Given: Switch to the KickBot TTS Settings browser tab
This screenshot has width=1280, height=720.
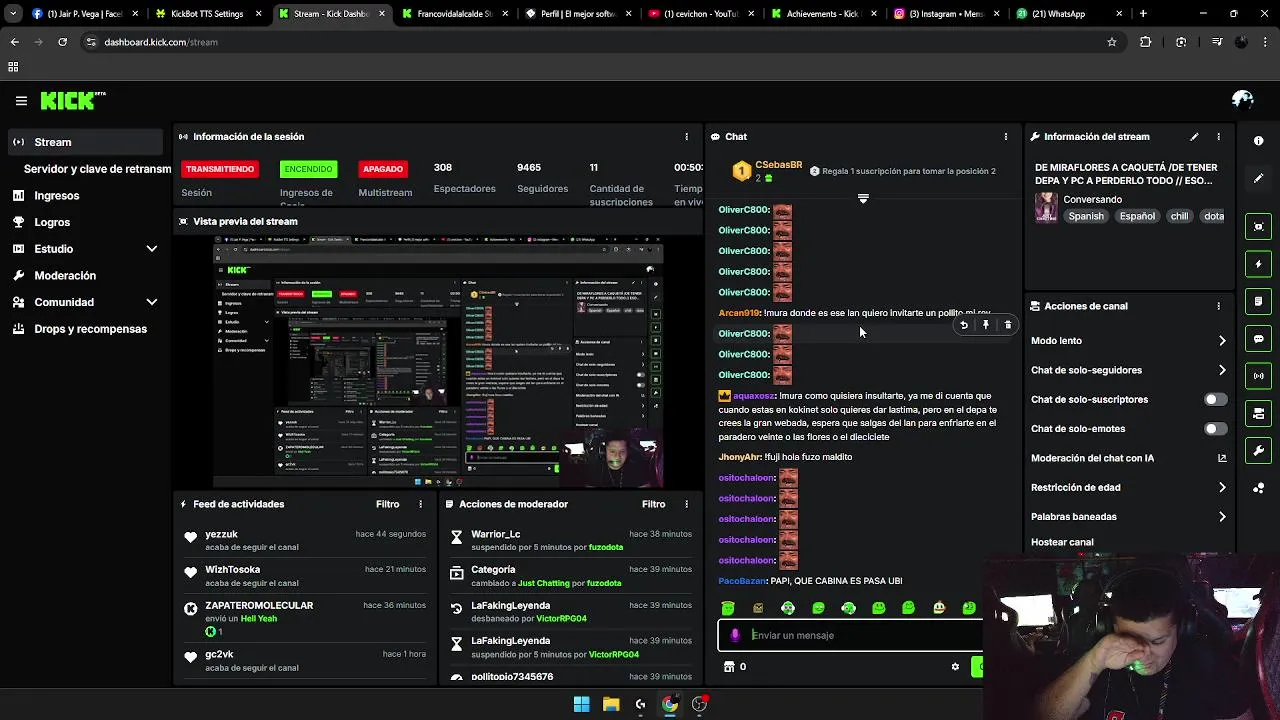Looking at the screenshot, I should 207,14.
